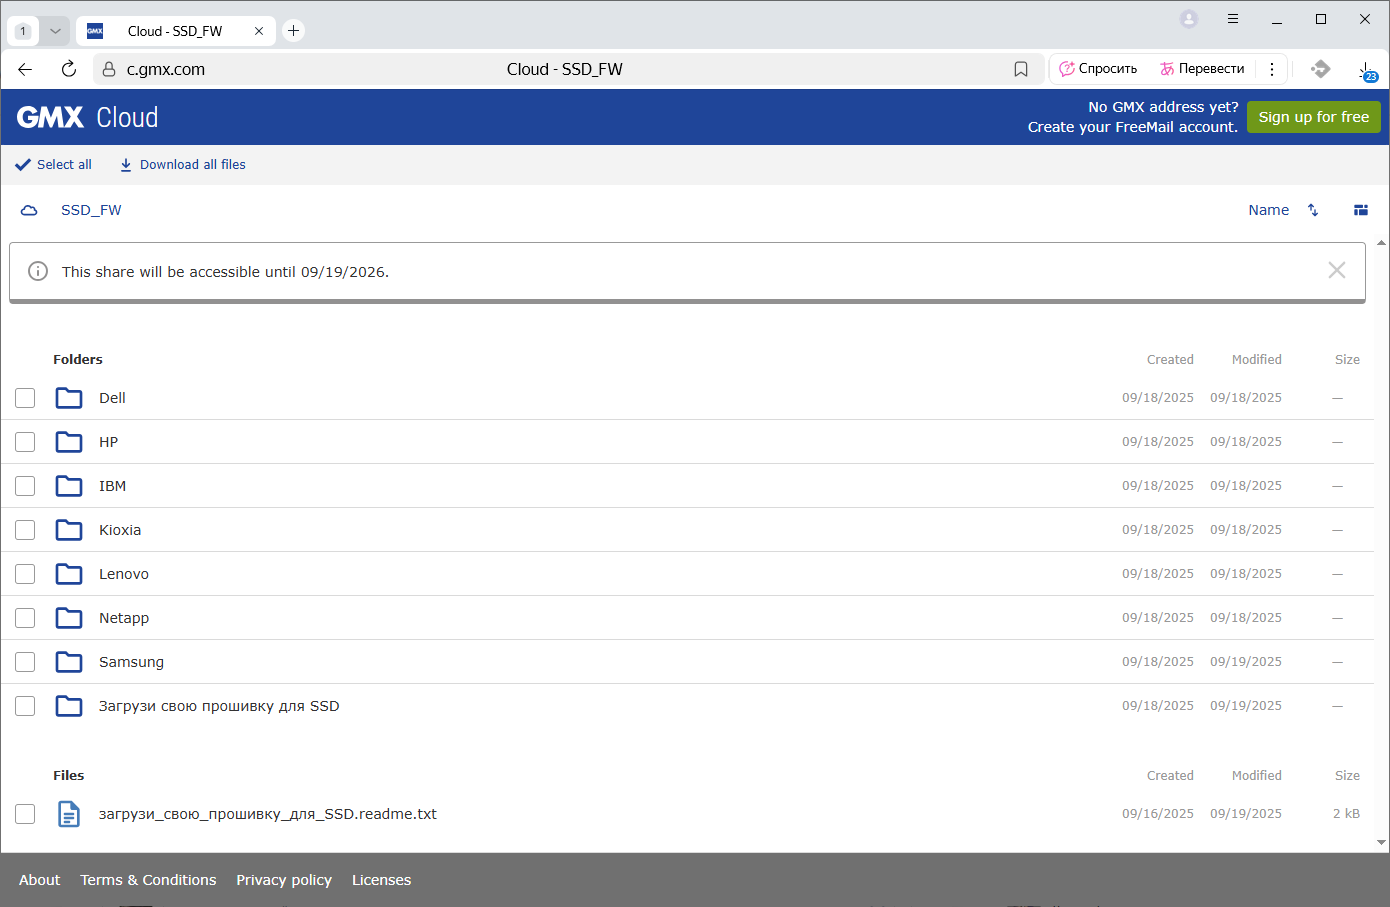Click scrollbar up arrow
This screenshot has width=1390, height=907.
coord(1382,243)
